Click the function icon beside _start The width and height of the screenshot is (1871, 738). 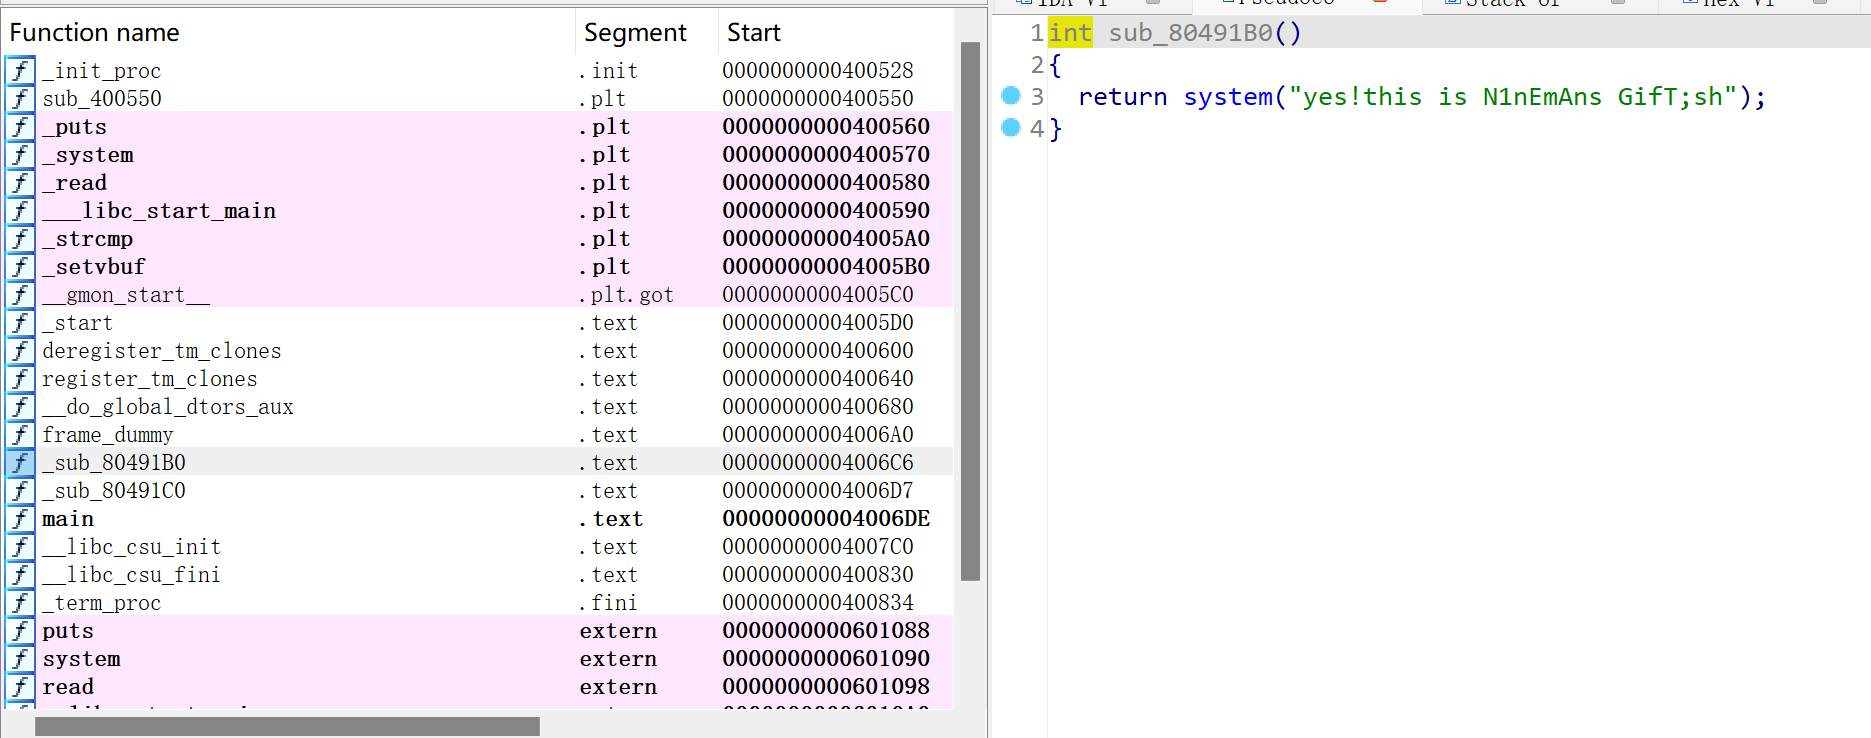(x=20, y=323)
